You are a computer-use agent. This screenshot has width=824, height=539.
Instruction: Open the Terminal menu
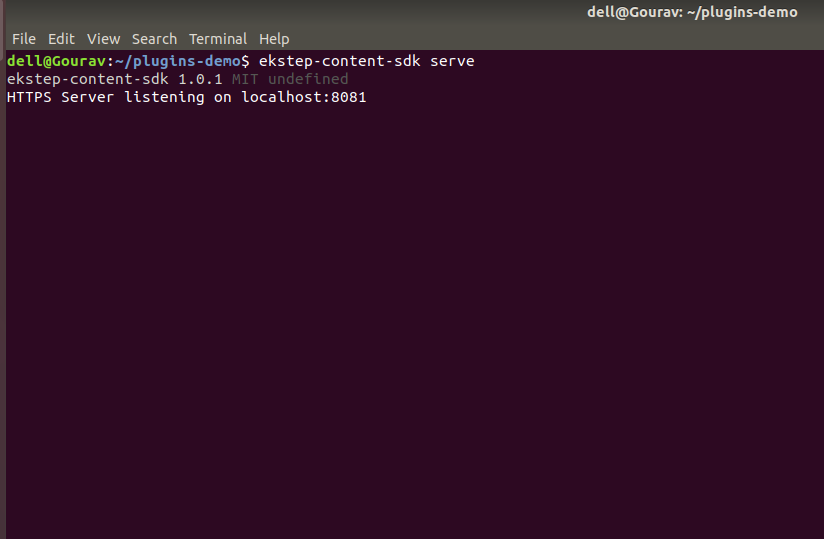coord(217,39)
